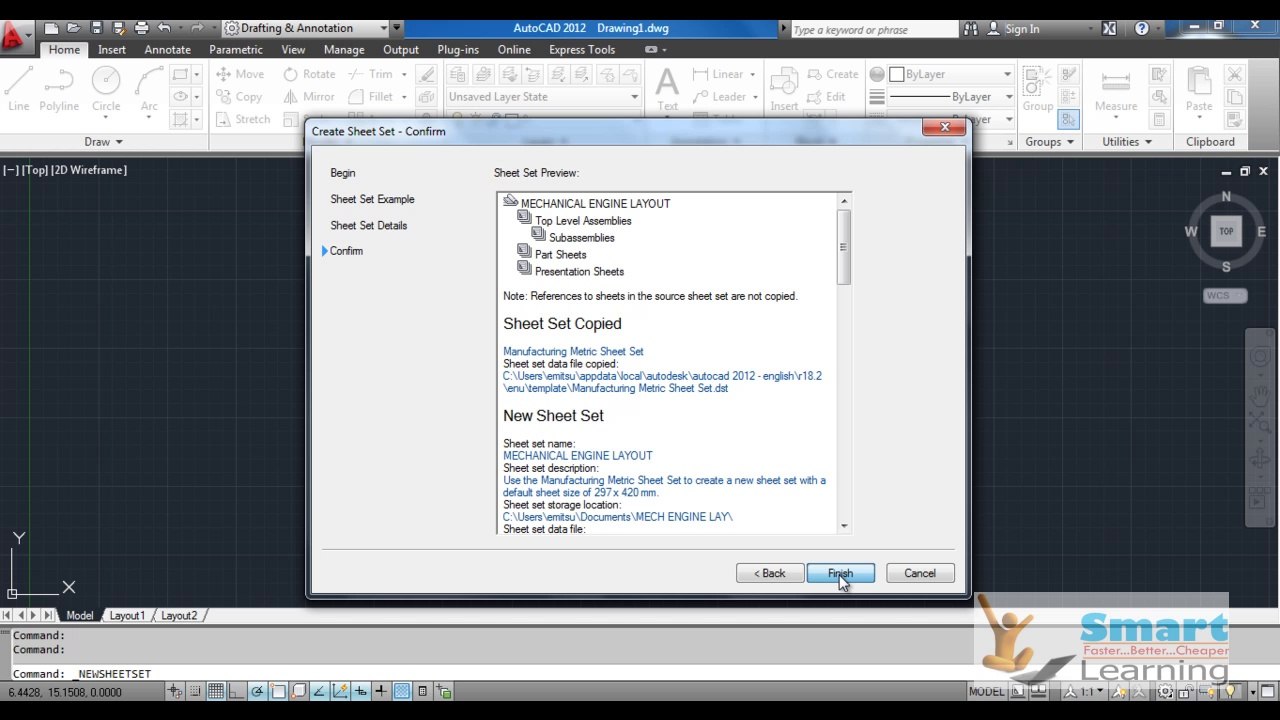Image resolution: width=1280 pixels, height=720 pixels.
Task: Select the Line tool
Action: pos(19,90)
